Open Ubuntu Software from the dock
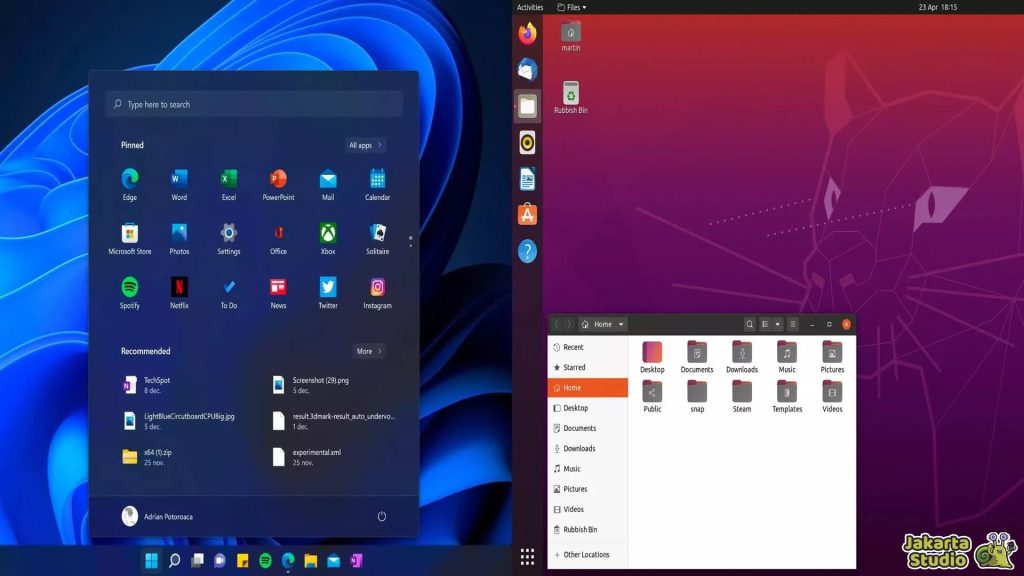Viewport: 1024px width, 576px height. click(527, 213)
